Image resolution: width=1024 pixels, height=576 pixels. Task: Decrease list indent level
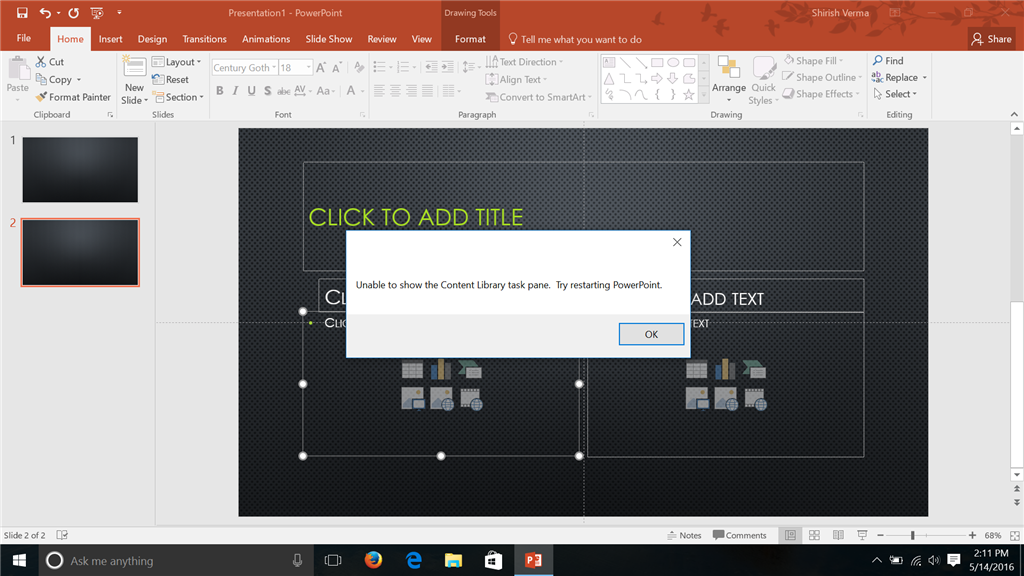click(431, 67)
